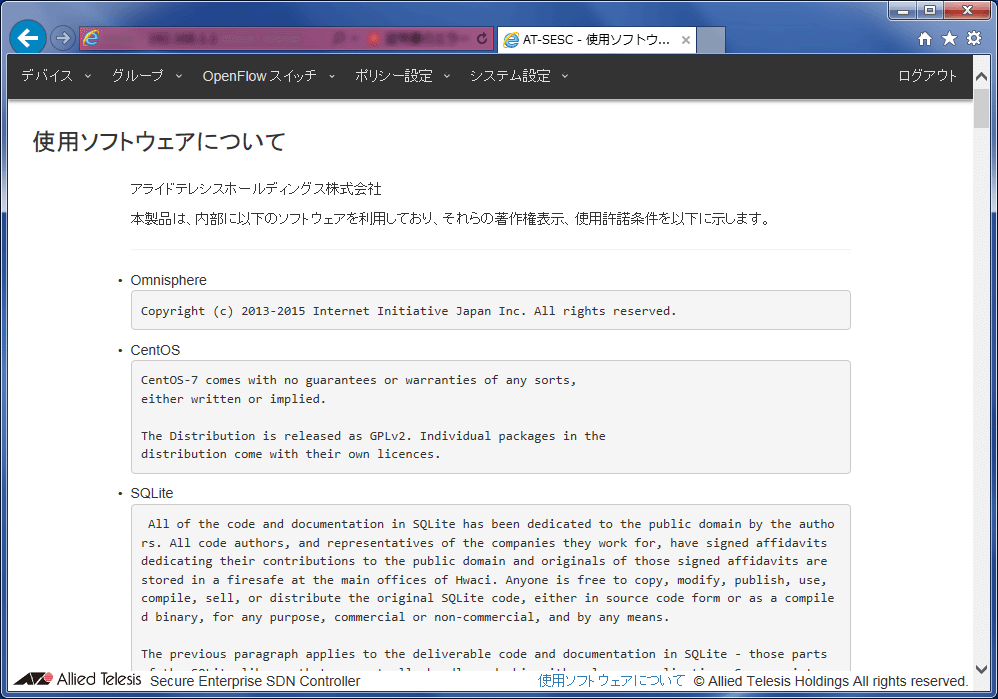This screenshot has height=699, width=998.
Task: Click the vertical scrollbar thumb
Action: pos(981,108)
